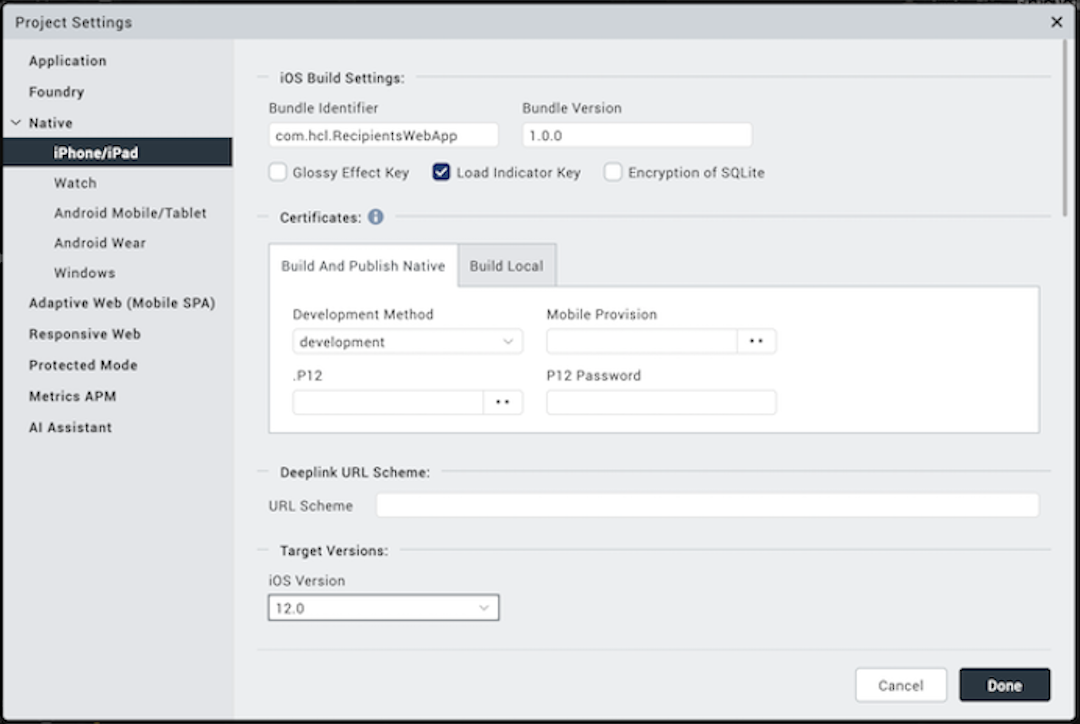Enable Encryption of SQLite checkbox
Image resolution: width=1080 pixels, height=724 pixels.
[613, 173]
